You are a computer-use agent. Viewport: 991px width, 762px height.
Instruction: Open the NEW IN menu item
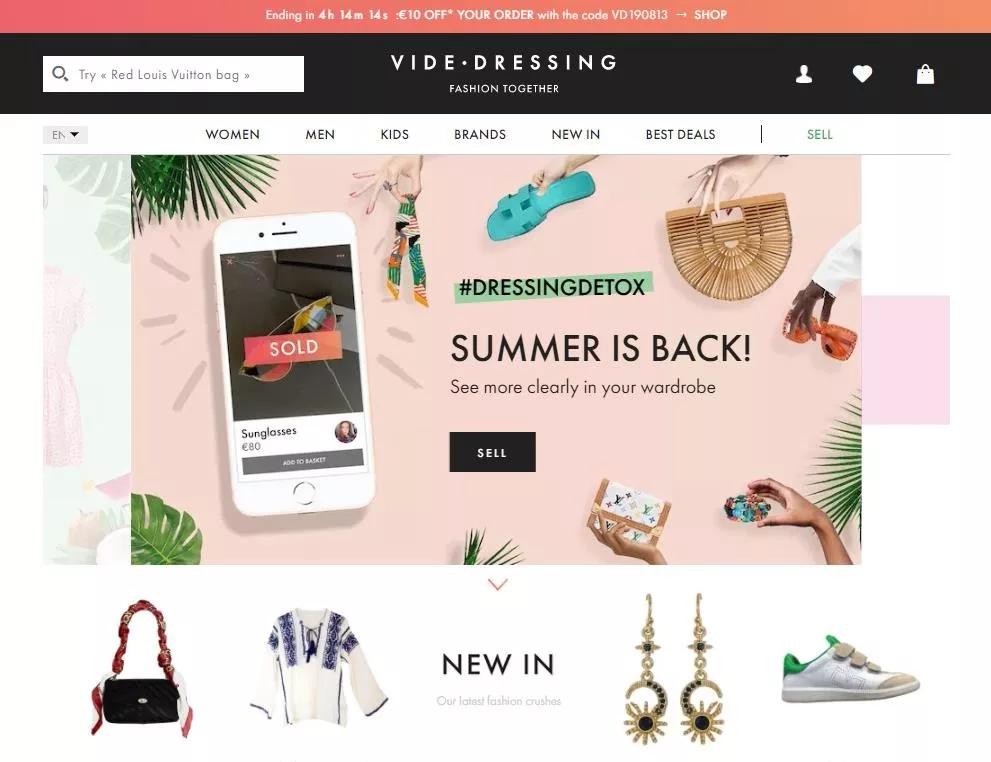tap(576, 135)
